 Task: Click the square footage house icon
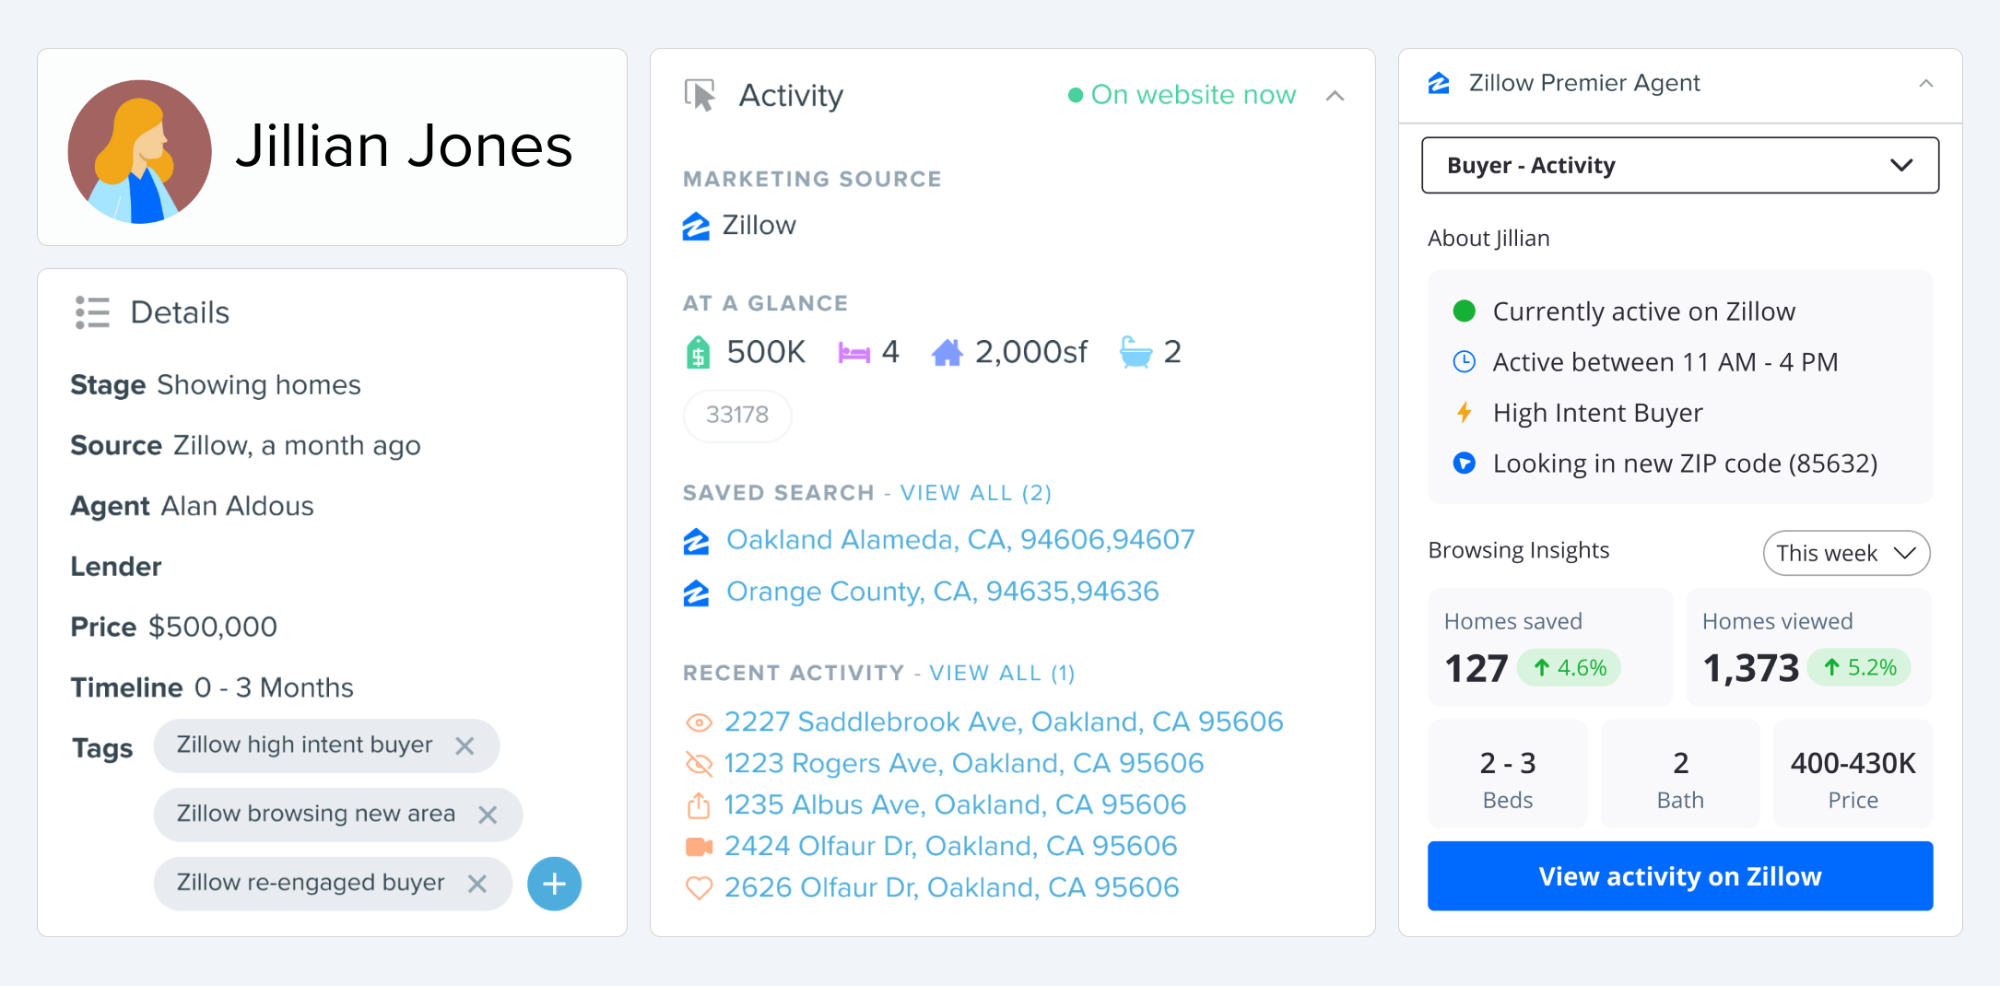click(x=947, y=352)
